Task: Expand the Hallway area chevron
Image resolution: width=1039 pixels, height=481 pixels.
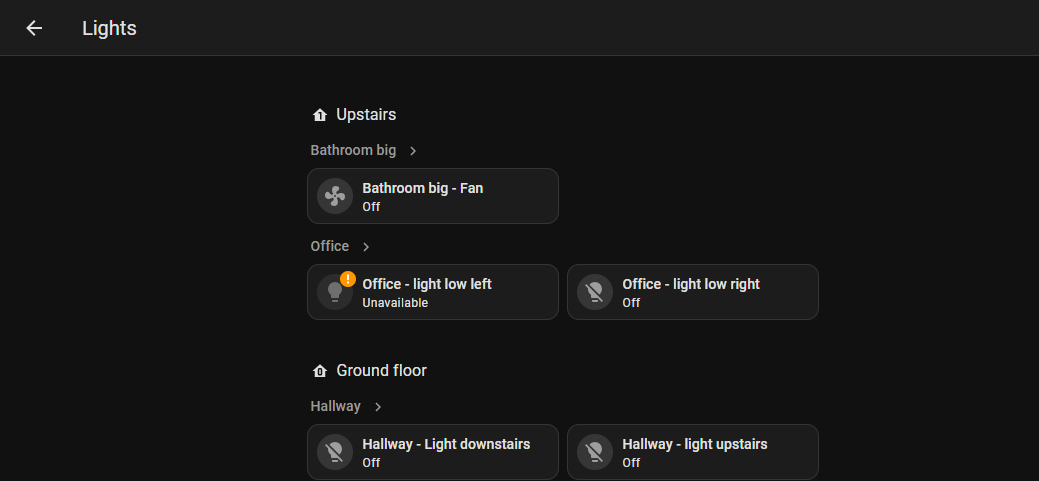Action: click(378, 407)
